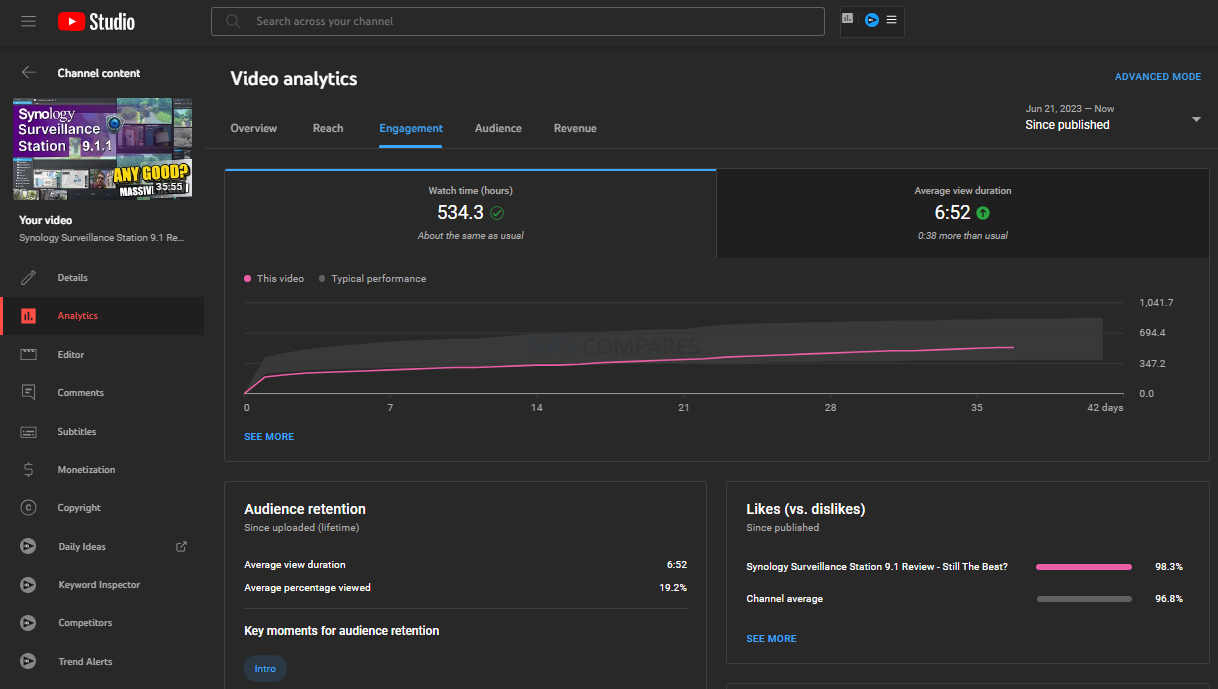This screenshot has width=1218, height=689.
Task: Open Comments page from sidebar
Action: click(x=102, y=393)
